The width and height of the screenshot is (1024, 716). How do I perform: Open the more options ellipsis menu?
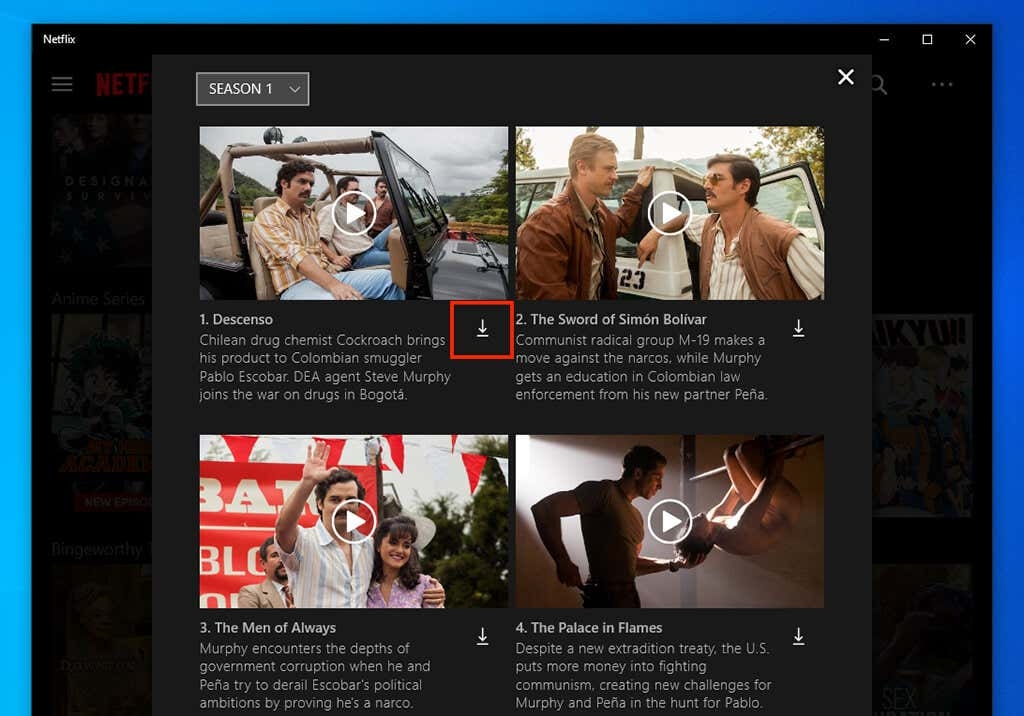point(940,84)
